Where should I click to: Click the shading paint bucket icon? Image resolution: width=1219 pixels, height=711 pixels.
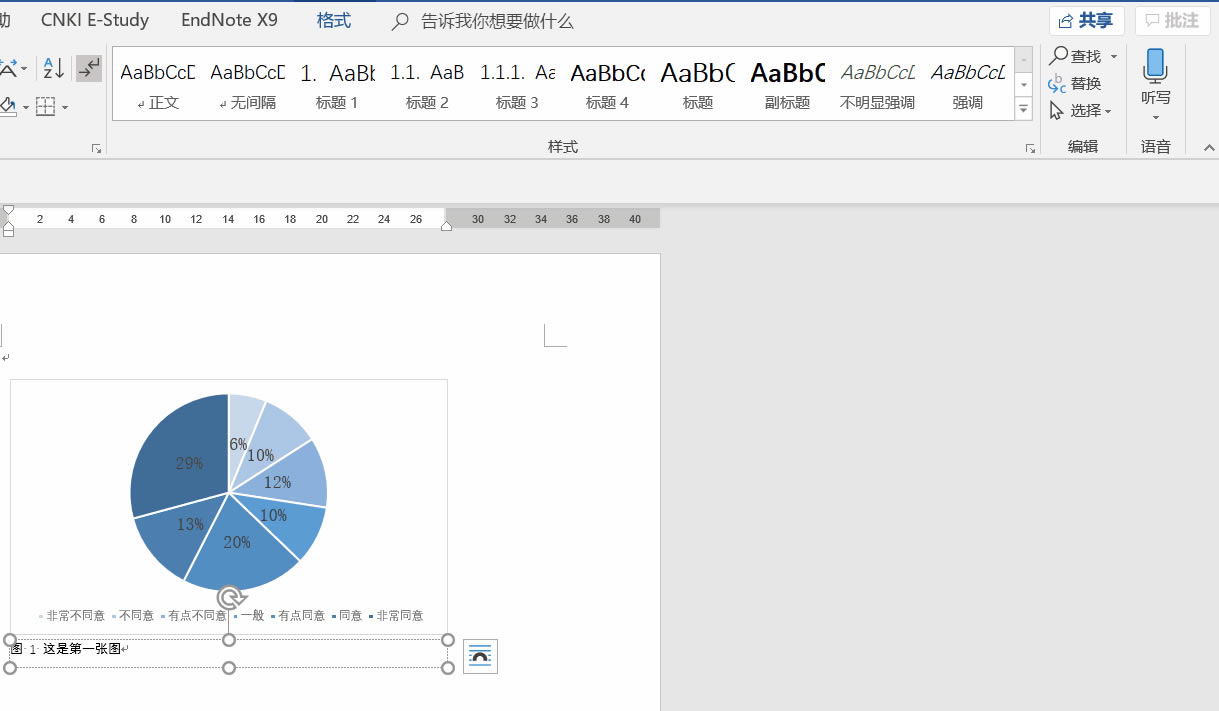pos(8,106)
